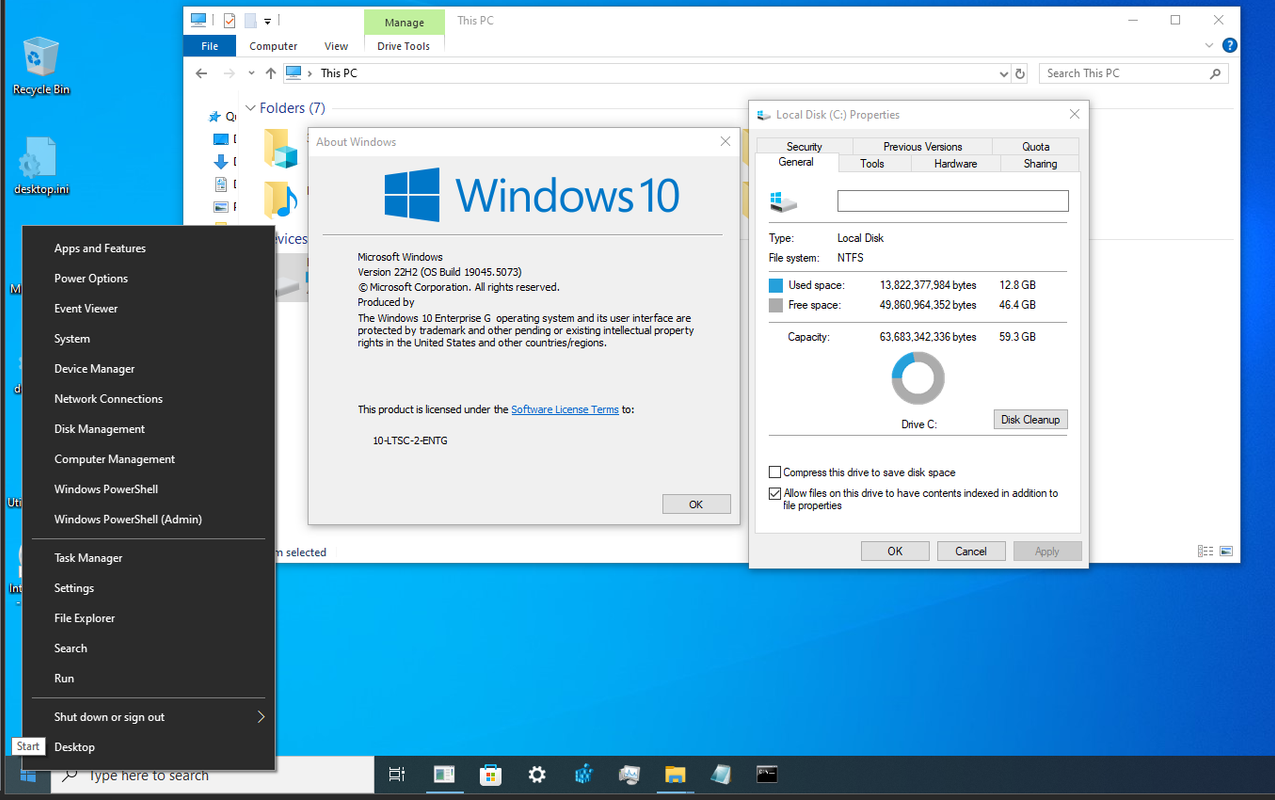The image size is (1275, 800).
Task: Close the About Windows dialog
Action: (726, 142)
